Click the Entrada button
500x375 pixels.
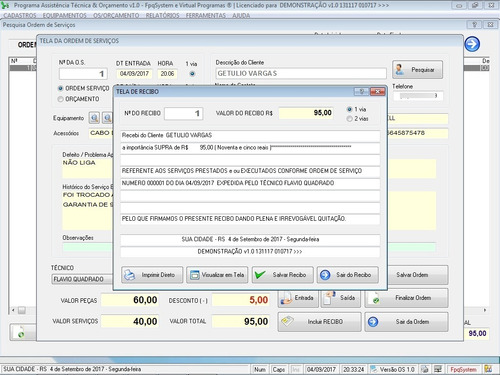[x=298, y=298]
